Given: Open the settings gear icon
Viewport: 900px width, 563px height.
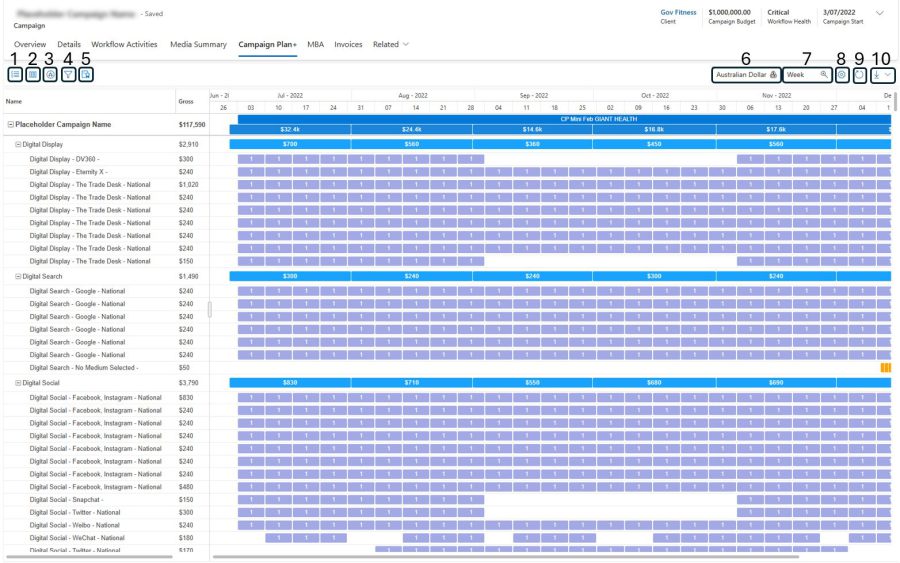Looking at the screenshot, I should (842, 74).
